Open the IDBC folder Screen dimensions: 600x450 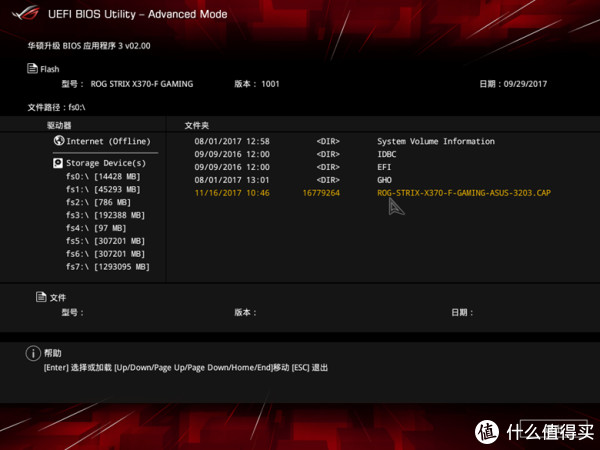coord(386,154)
